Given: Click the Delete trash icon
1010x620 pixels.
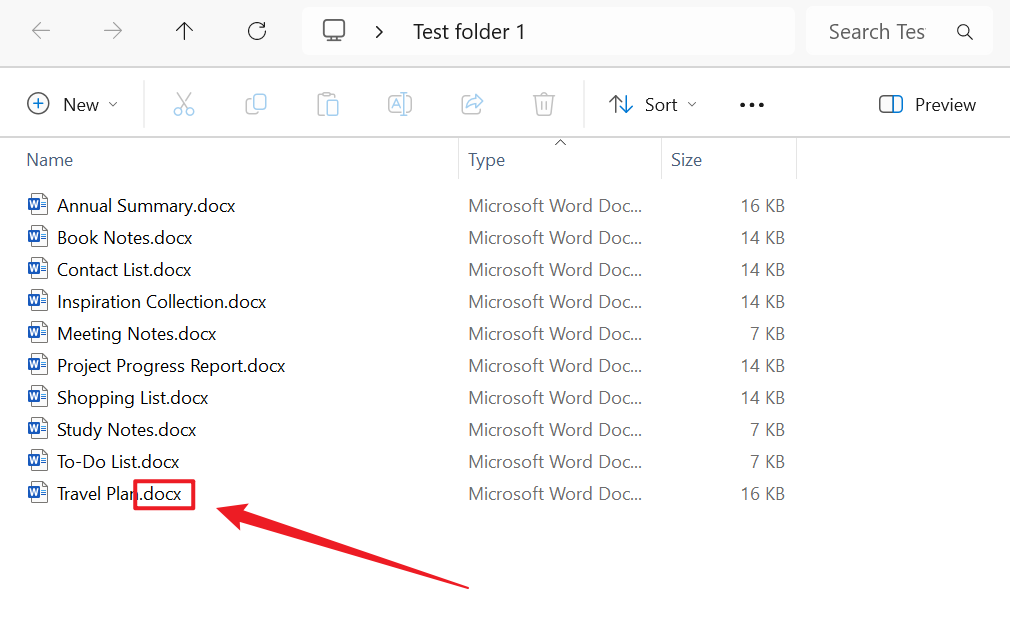Looking at the screenshot, I should point(544,104).
